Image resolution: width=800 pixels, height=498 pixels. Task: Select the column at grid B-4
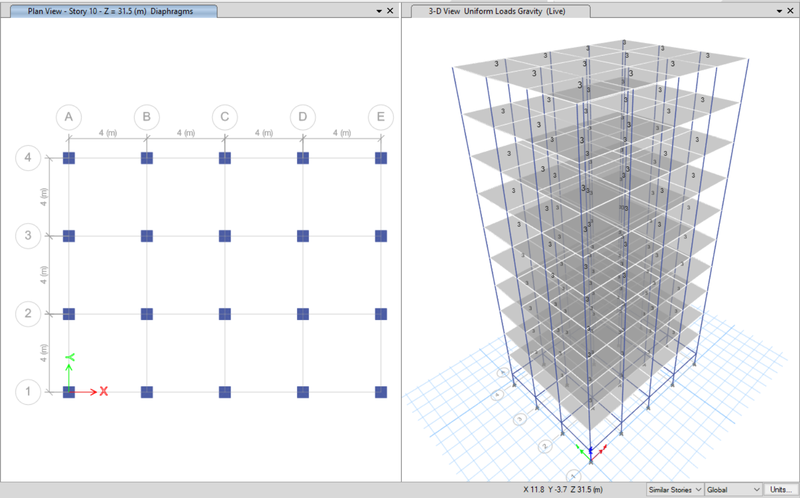pos(147,158)
